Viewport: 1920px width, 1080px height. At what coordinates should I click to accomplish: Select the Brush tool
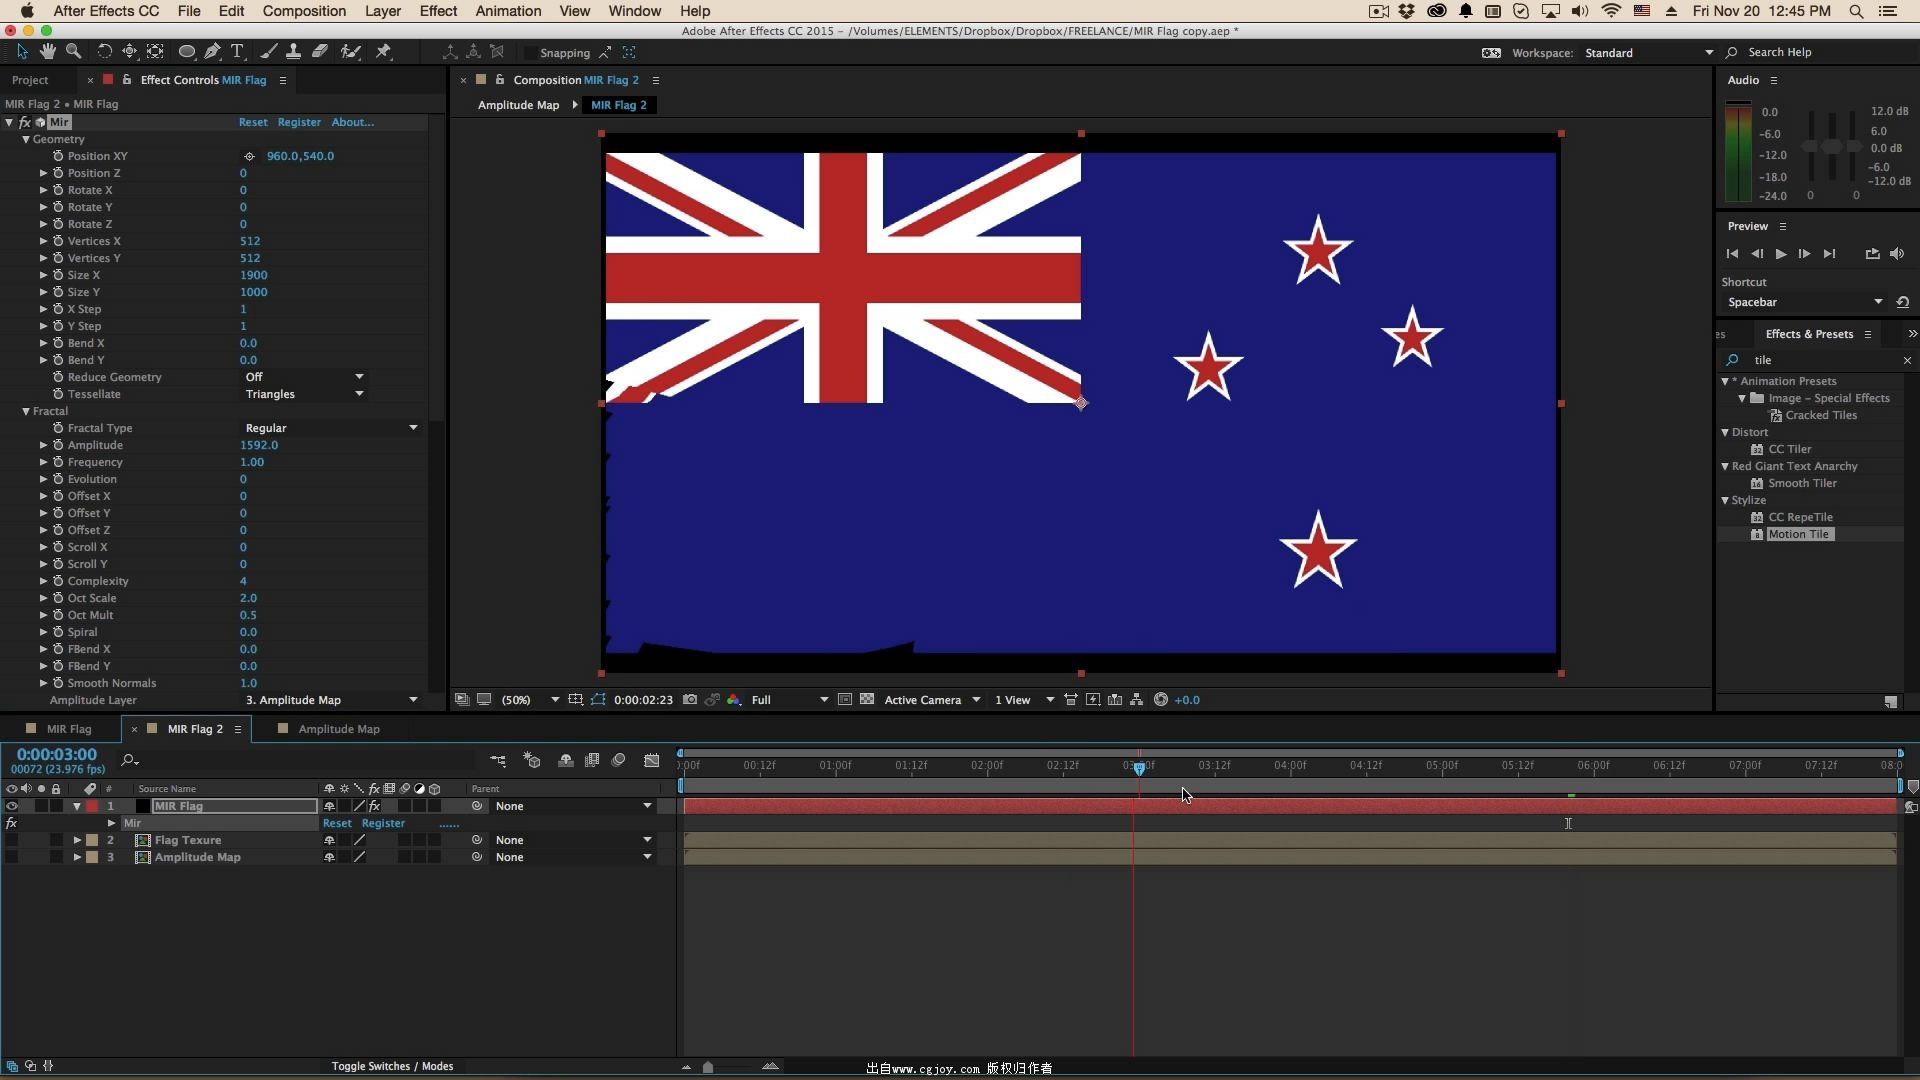pyautogui.click(x=268, y=51)
